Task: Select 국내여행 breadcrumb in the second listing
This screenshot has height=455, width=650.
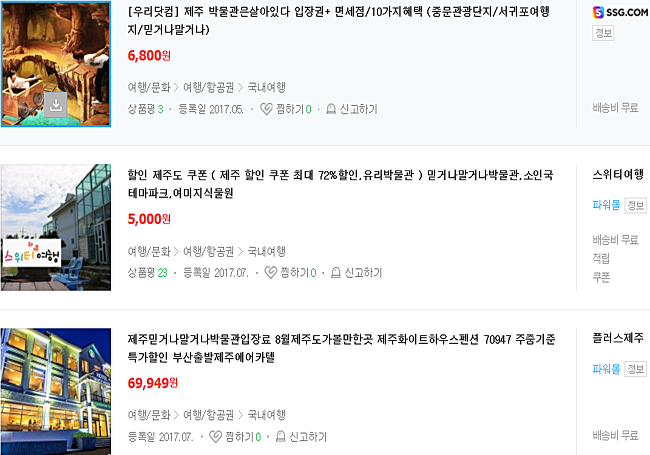Action: point(267,251)
